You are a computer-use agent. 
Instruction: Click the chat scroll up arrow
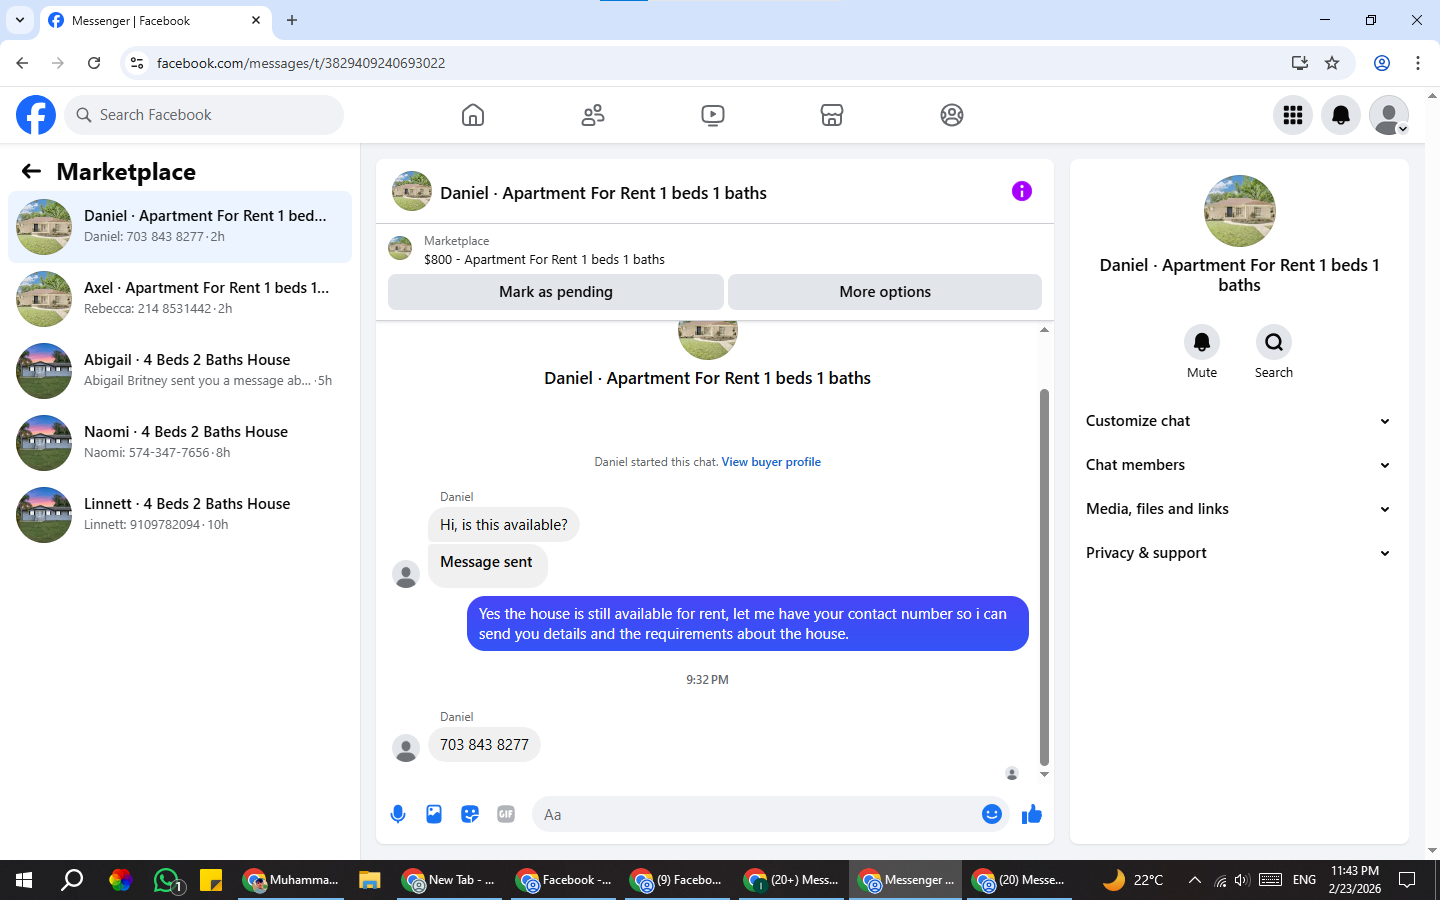tap(1044, 329)
